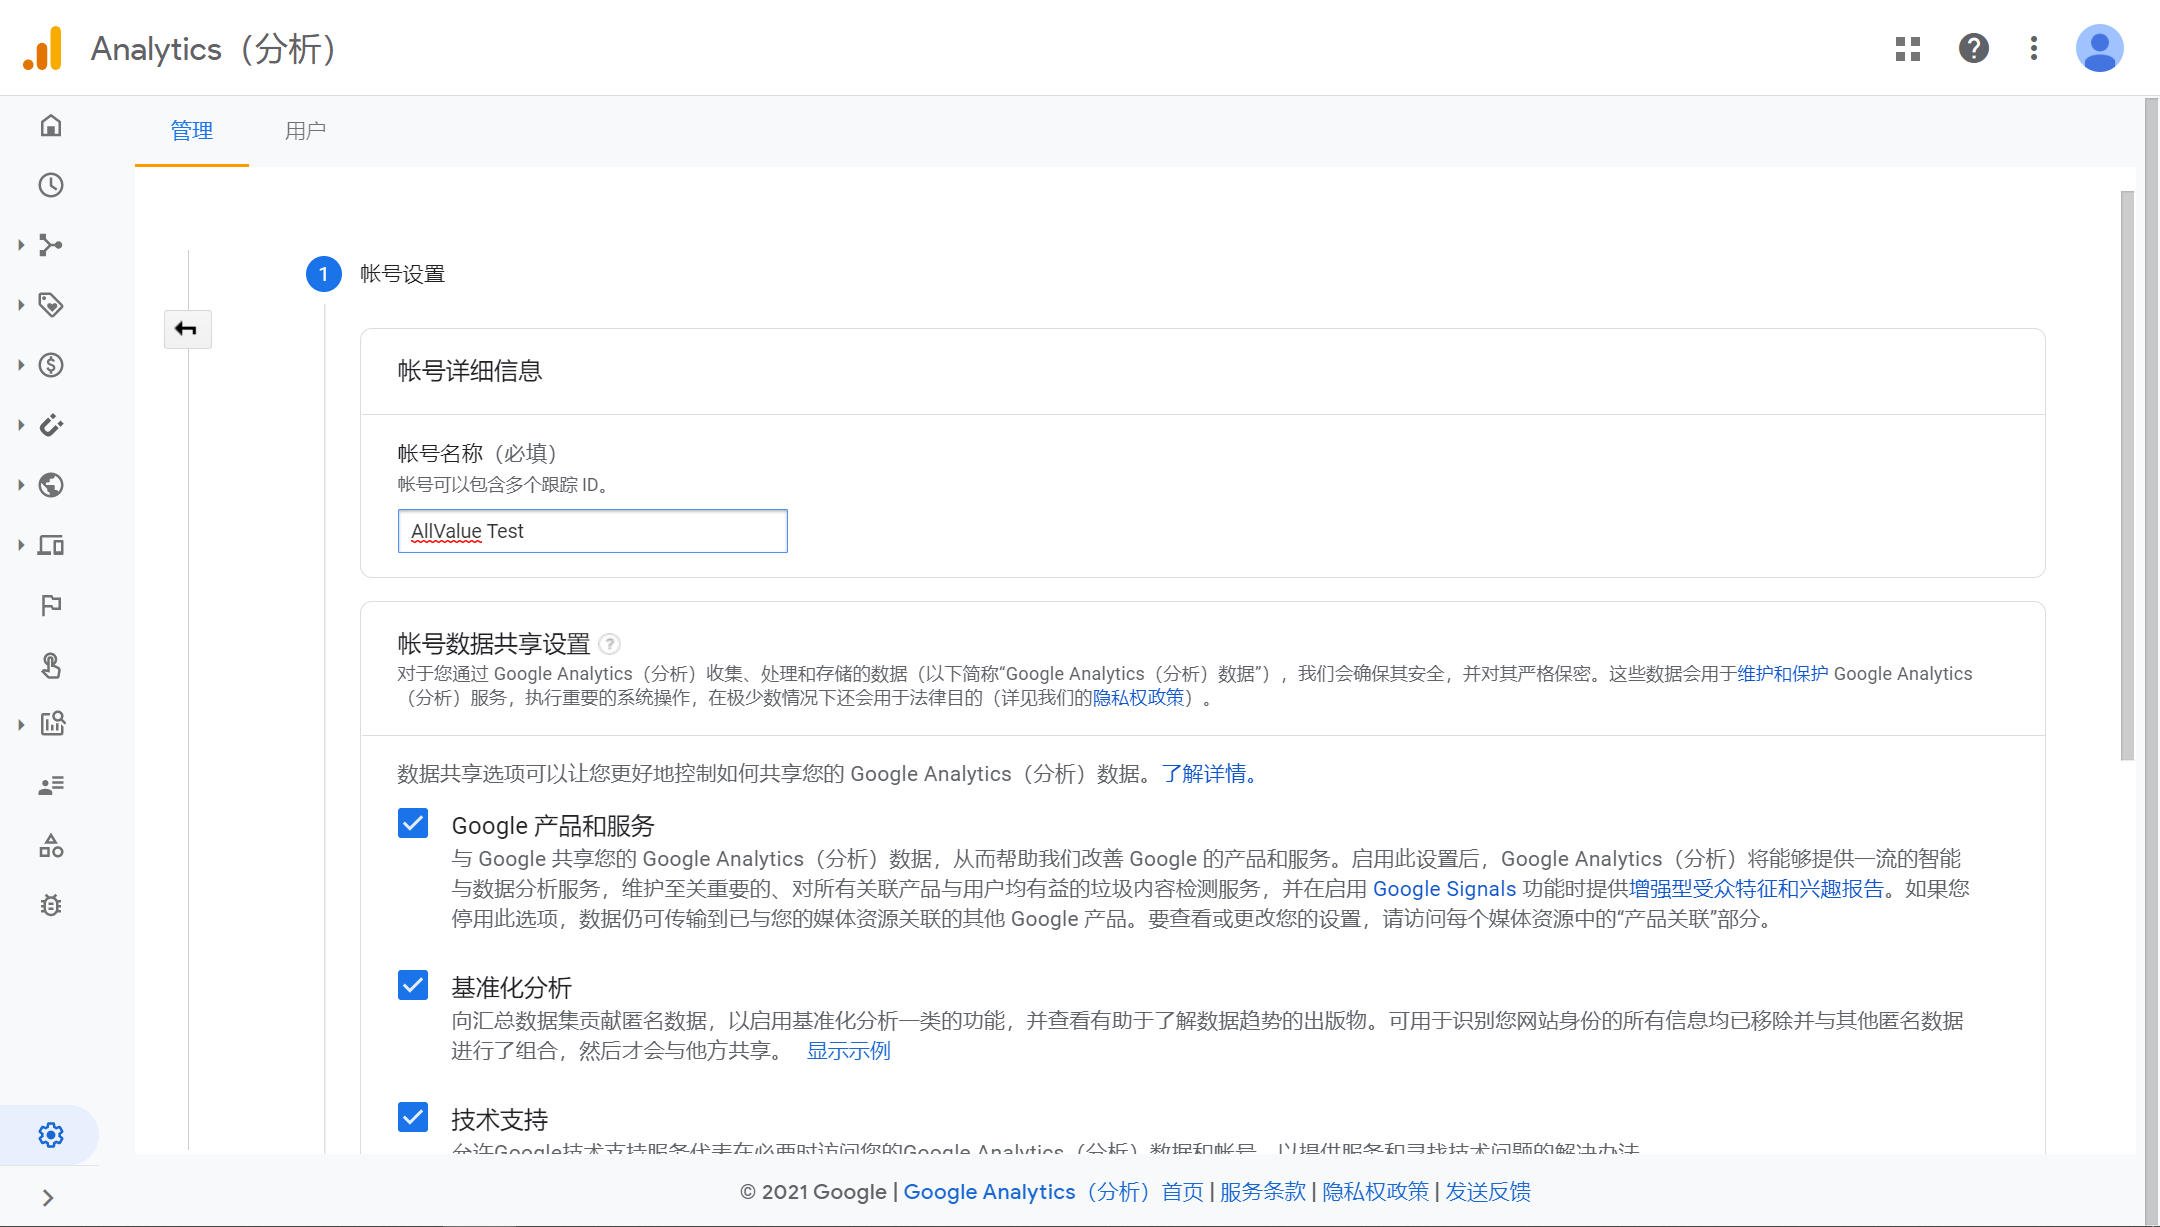Click the 帐号名称 input field
2160x1227 pixels.
click(x=593, y=531)
